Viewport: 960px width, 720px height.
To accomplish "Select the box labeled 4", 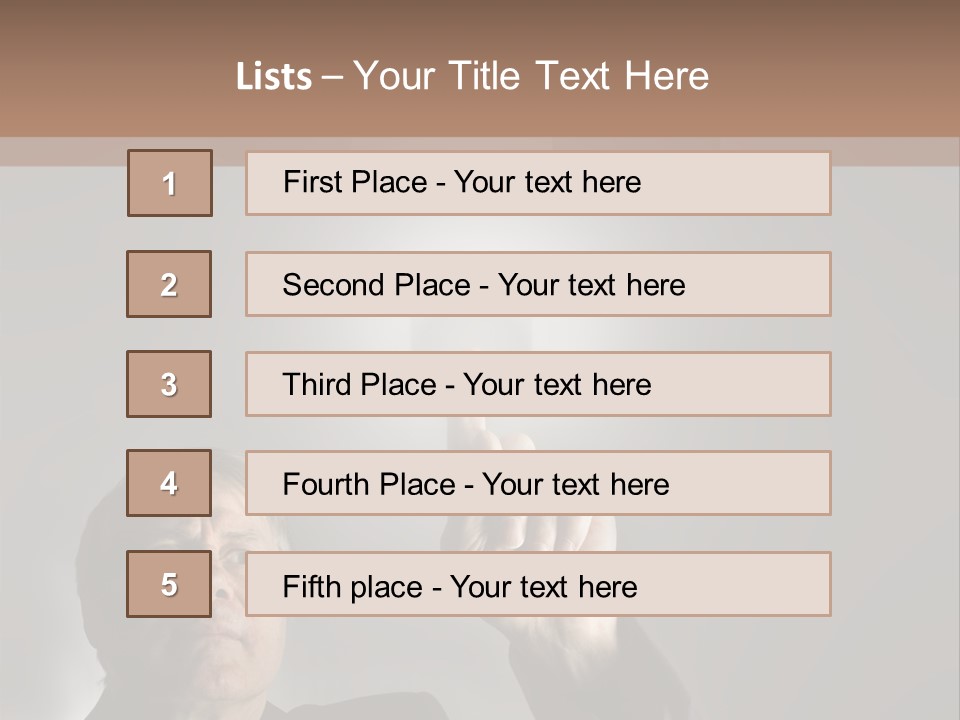I will (x=169, y=483).
